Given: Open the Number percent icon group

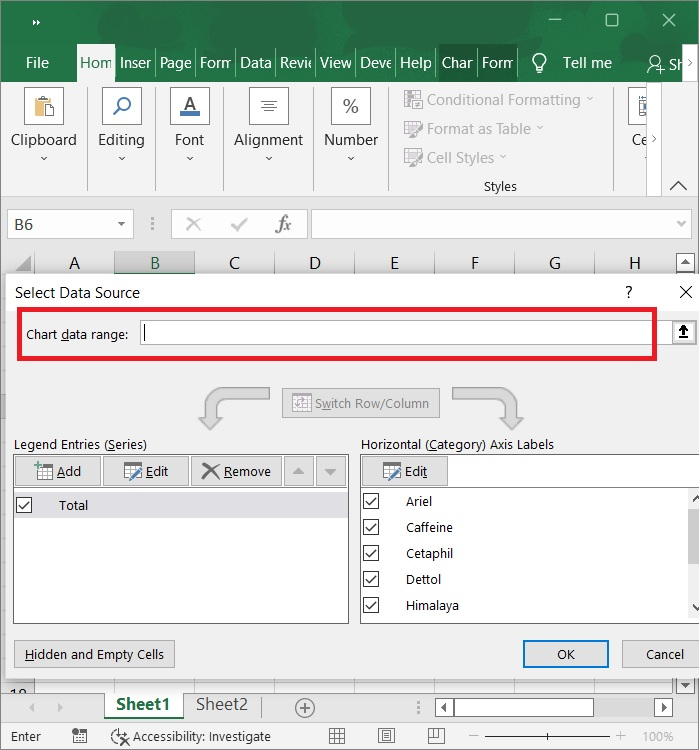Looking at the screenshot, I should 351,106.
